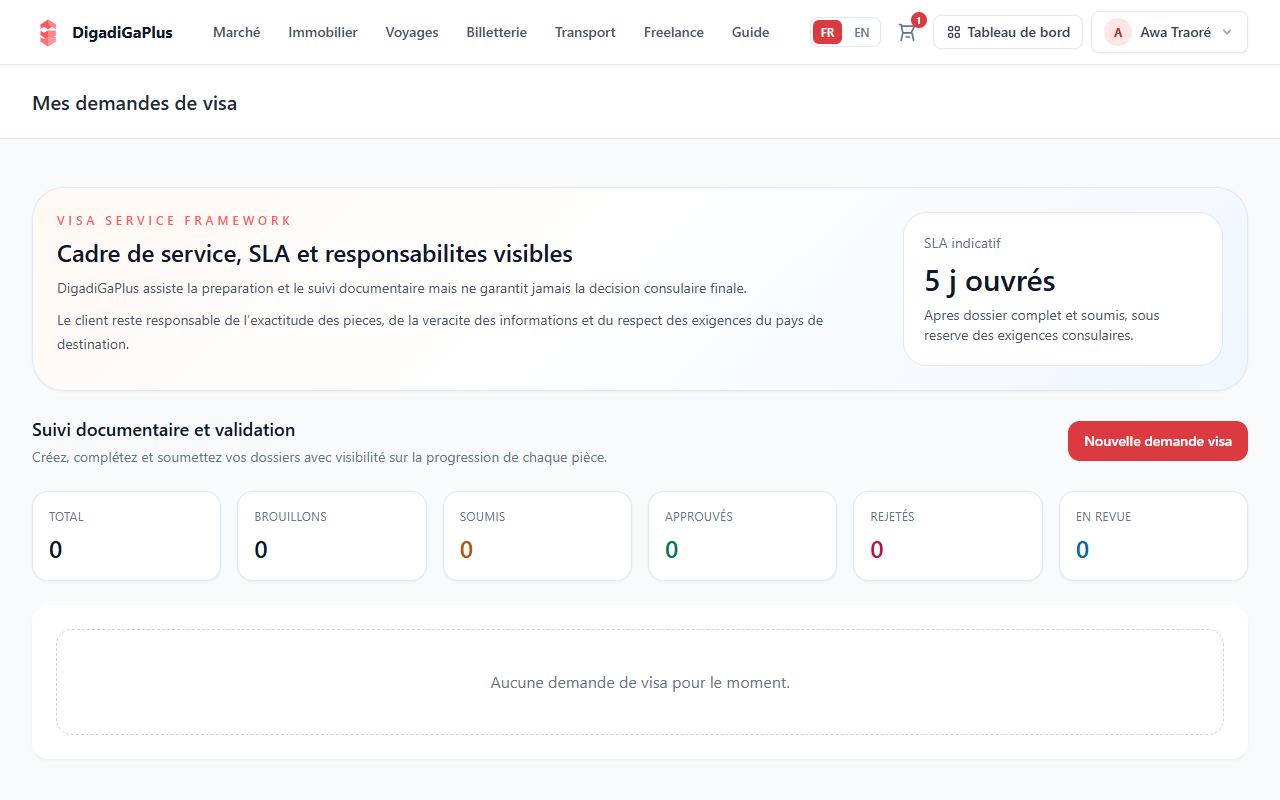The height and width of the screenshot is (800, 1280).
Task: Click 'Mes demandes de visa' page title
Action: [x=134, y=103]
